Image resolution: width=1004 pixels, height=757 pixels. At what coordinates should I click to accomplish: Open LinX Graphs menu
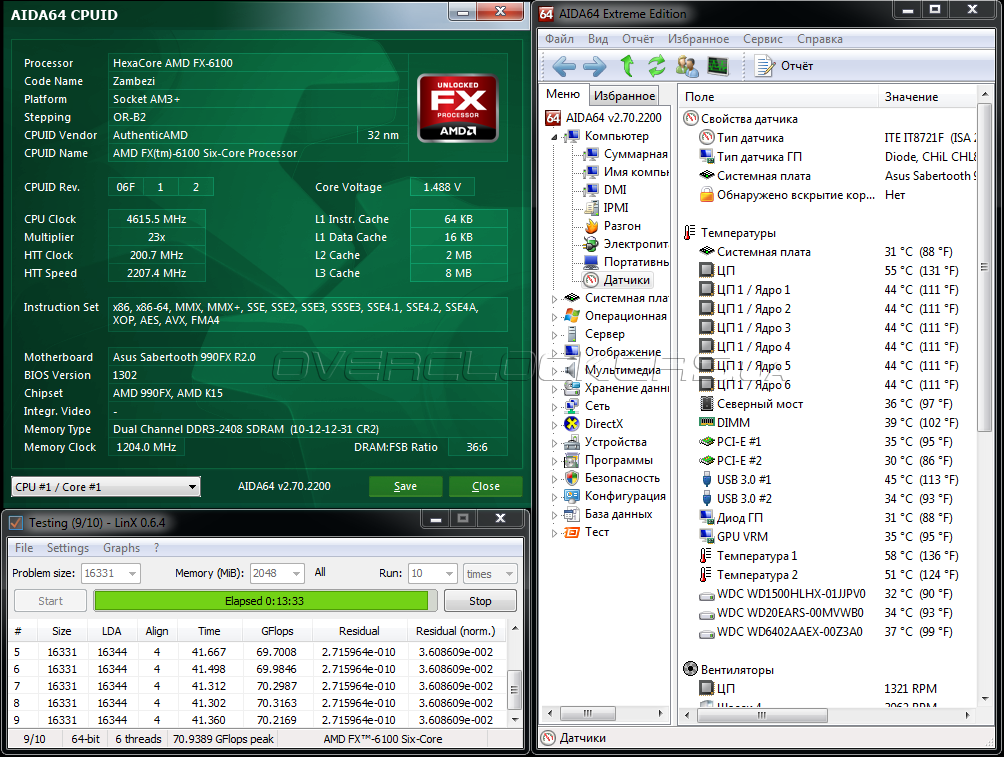pos(121,548)
